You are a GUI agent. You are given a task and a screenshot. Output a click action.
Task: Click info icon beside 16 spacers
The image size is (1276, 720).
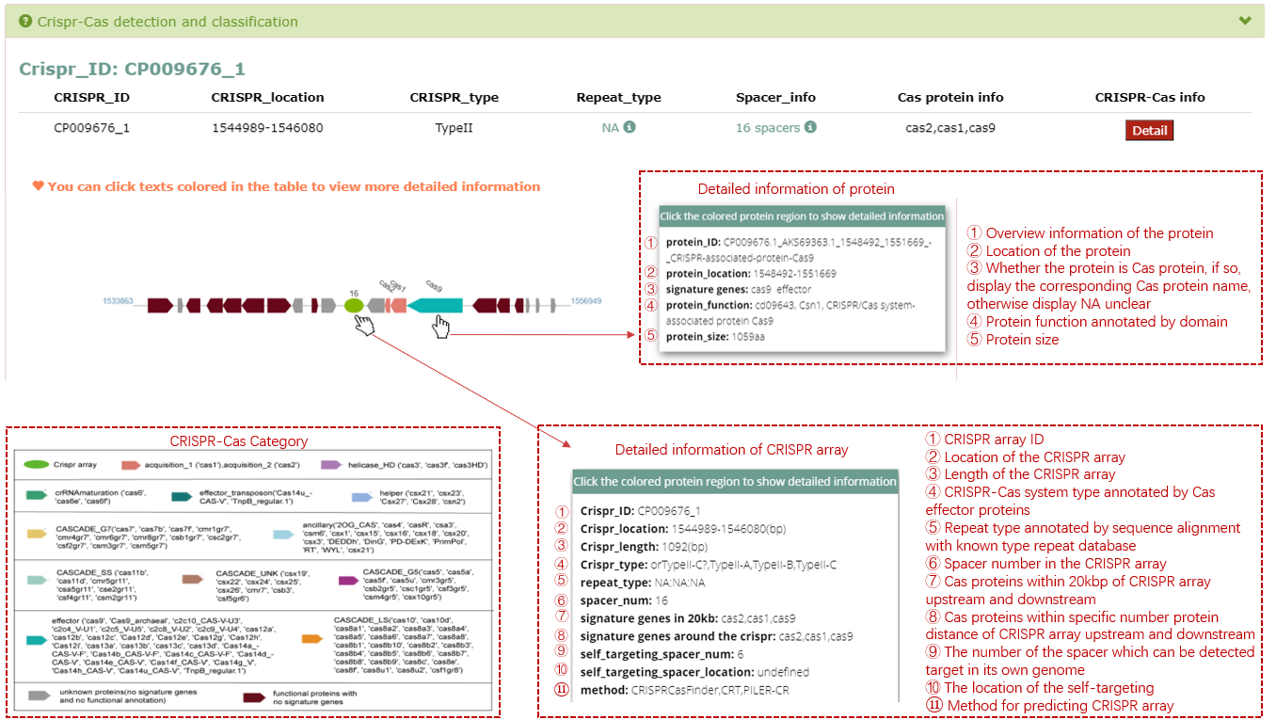point(810,128)
